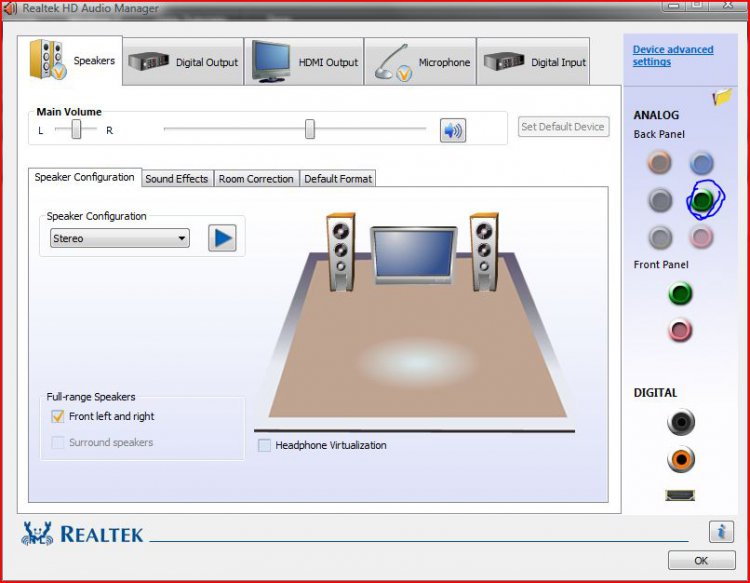Open Device advanced settings link

point(673,55)
